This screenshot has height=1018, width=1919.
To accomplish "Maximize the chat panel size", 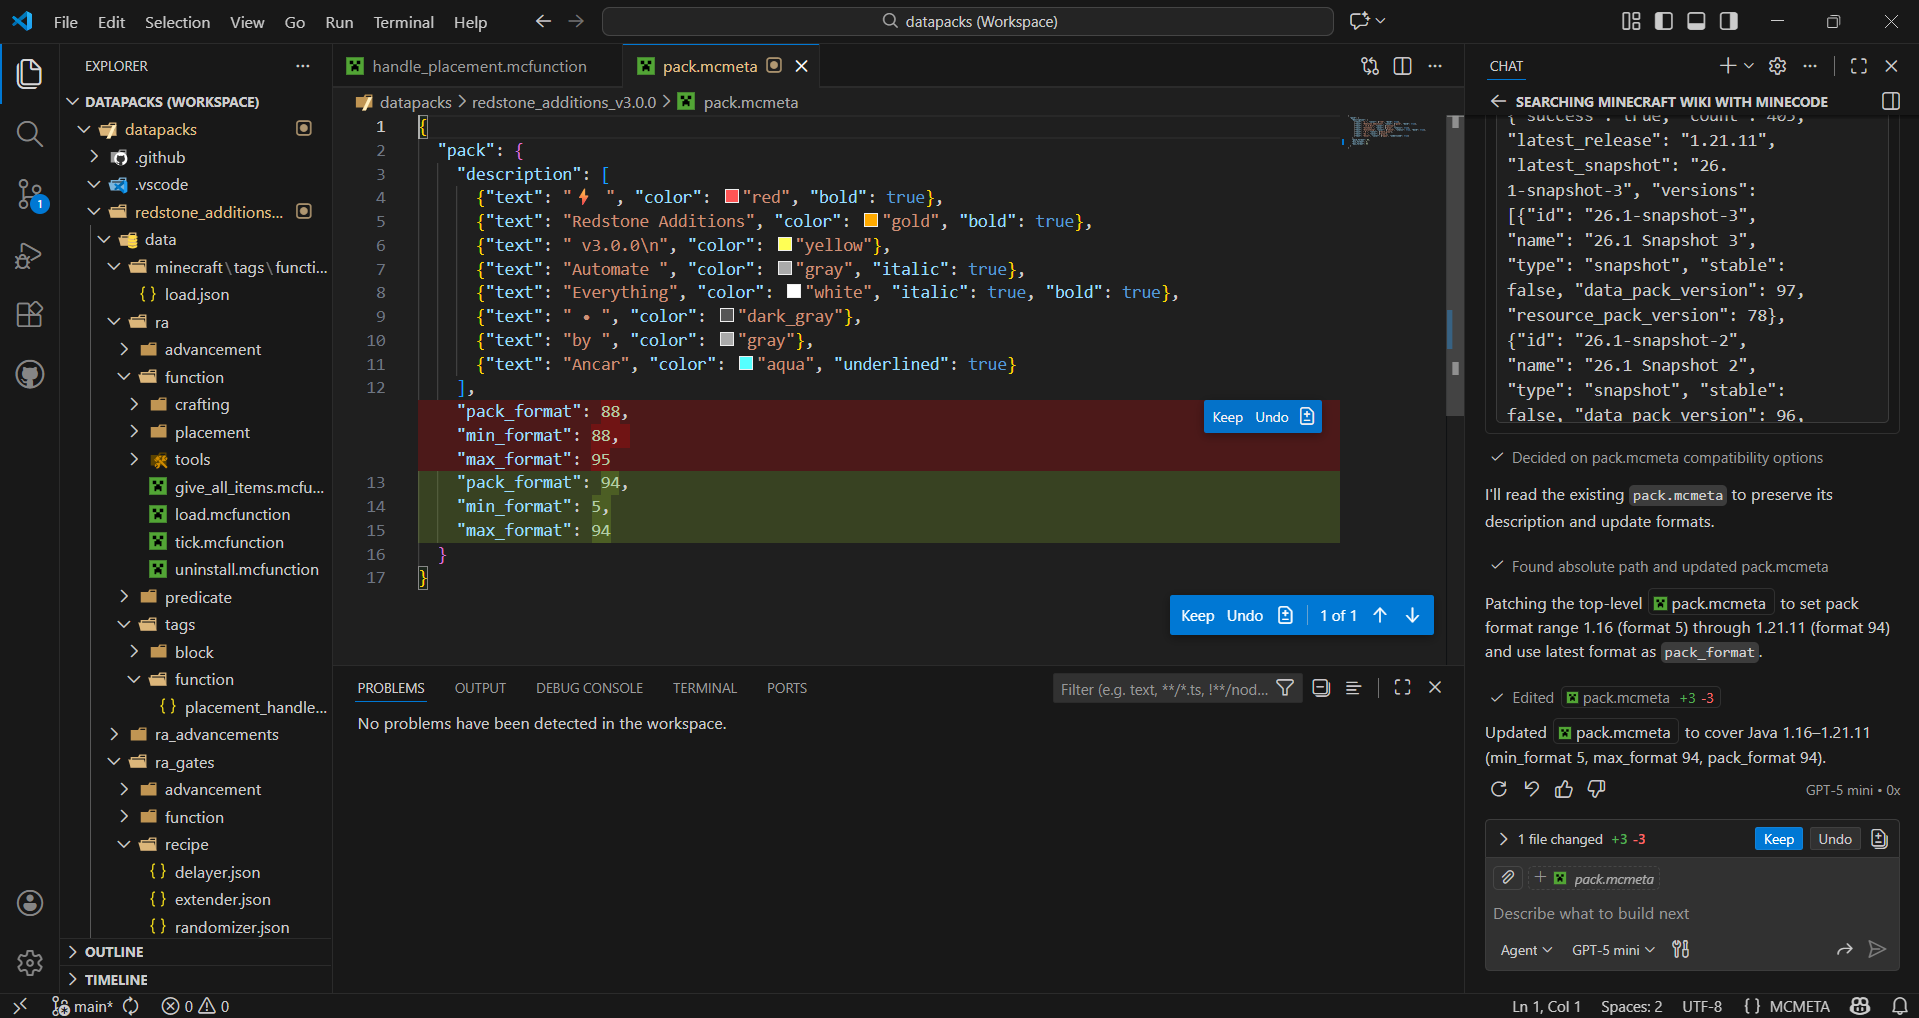I will (1859, 66).
